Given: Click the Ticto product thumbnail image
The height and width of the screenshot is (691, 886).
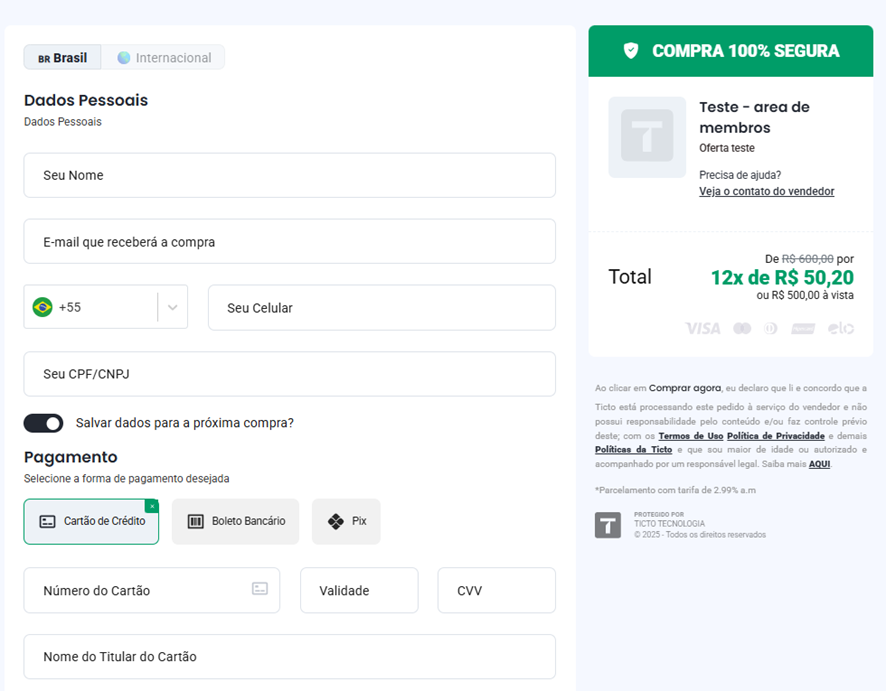Looking at the screenshot, I should click(x=647, y=137).
